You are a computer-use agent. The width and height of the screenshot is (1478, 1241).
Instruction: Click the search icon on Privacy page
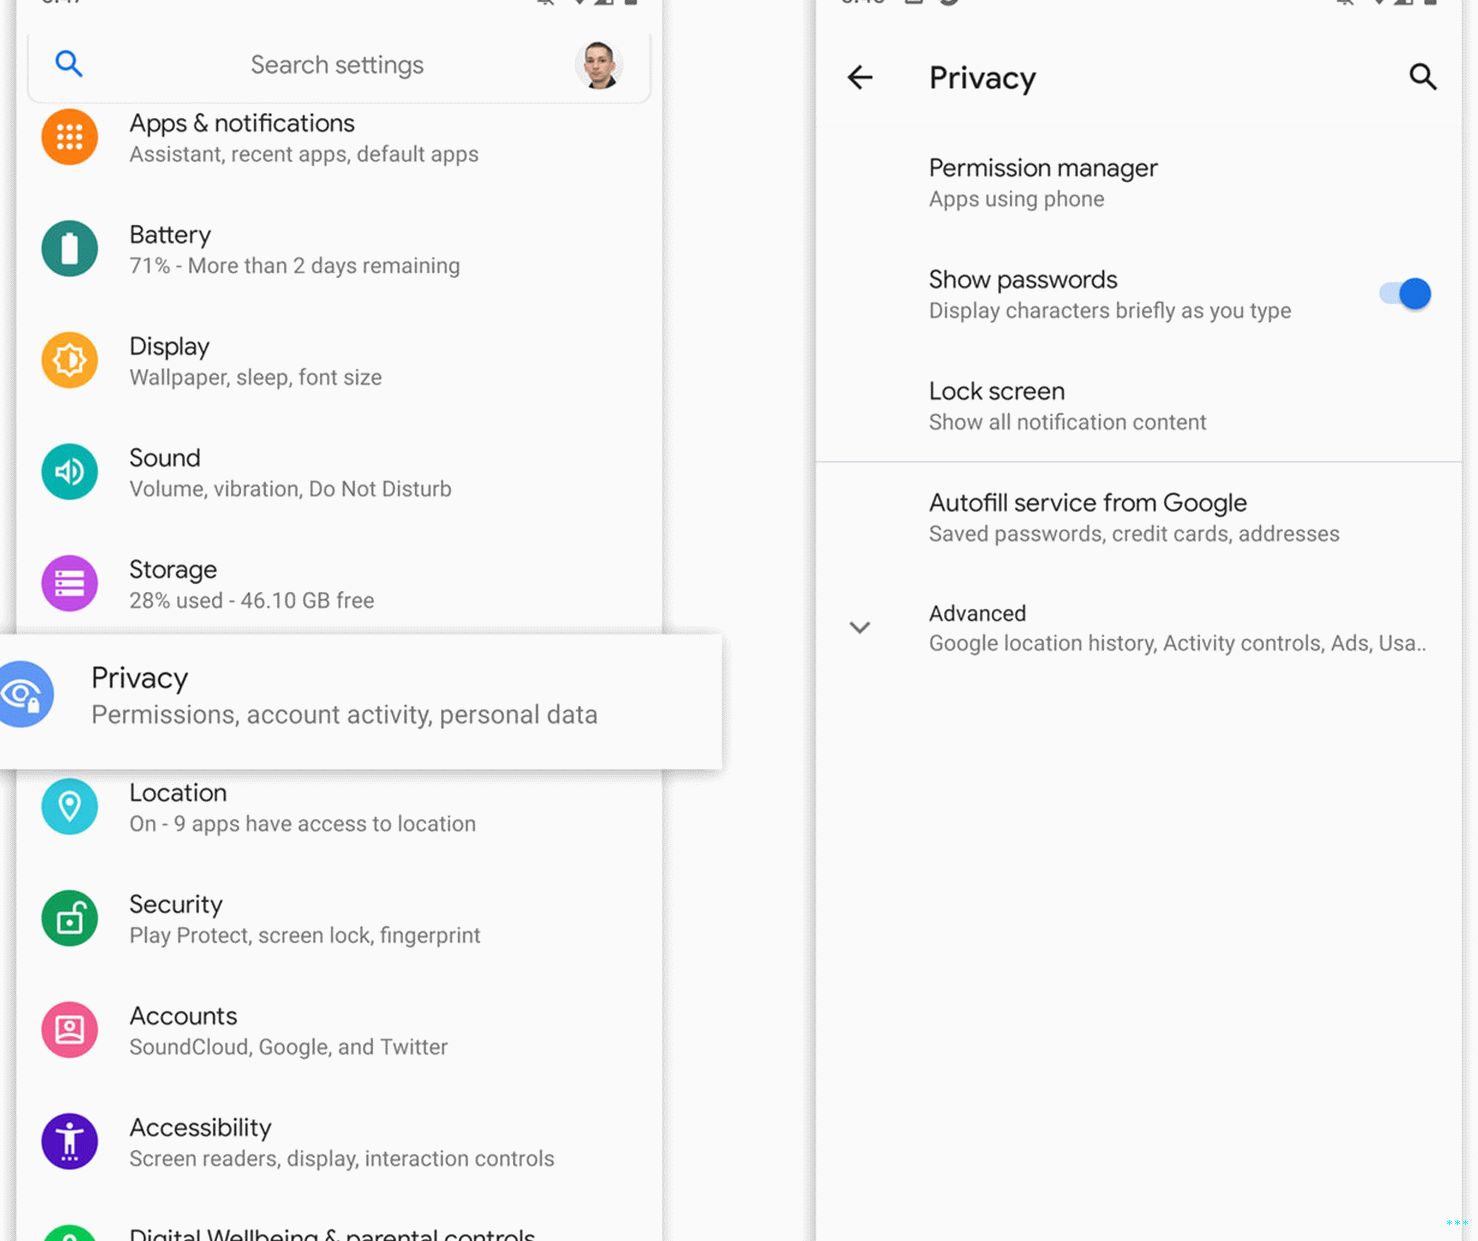[x=1422, y=77]
